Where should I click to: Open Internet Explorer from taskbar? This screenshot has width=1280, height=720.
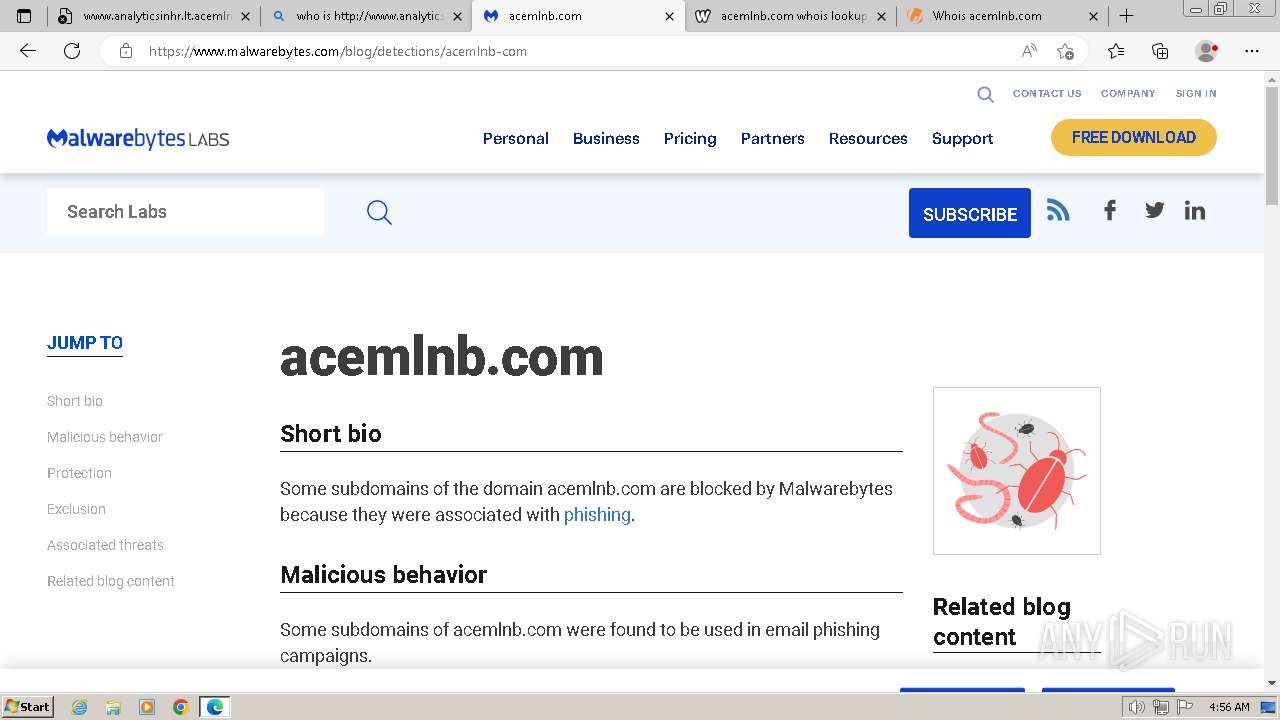point(79,707)
